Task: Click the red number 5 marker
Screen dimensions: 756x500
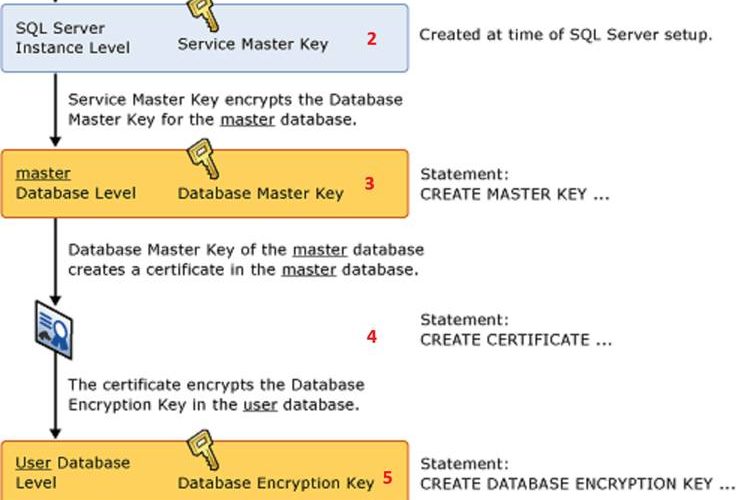Action: 387,478
